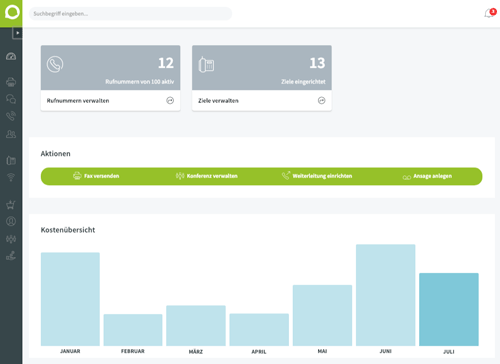Open Rufnummern verwalten link

tap(78, 101)
